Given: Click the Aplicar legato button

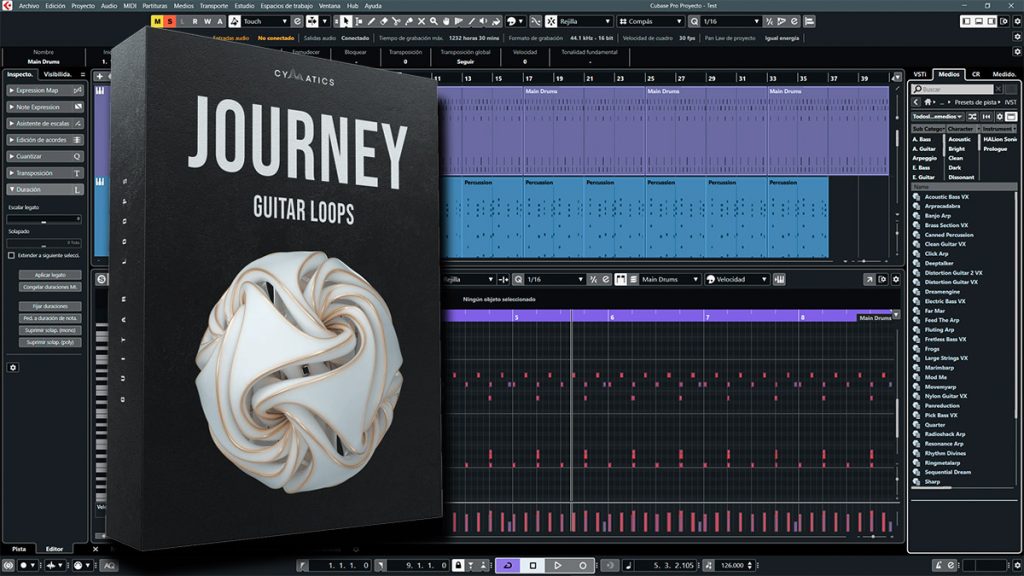Looking at the screenshot, I should coord(50,274).
